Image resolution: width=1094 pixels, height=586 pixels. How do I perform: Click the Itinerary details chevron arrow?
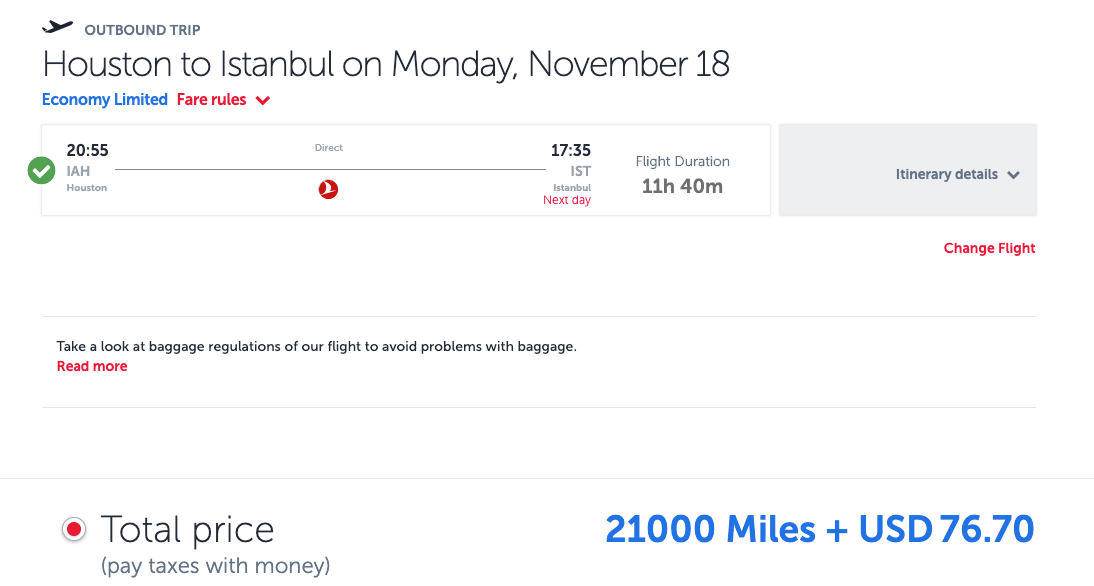pos(1013,175)
